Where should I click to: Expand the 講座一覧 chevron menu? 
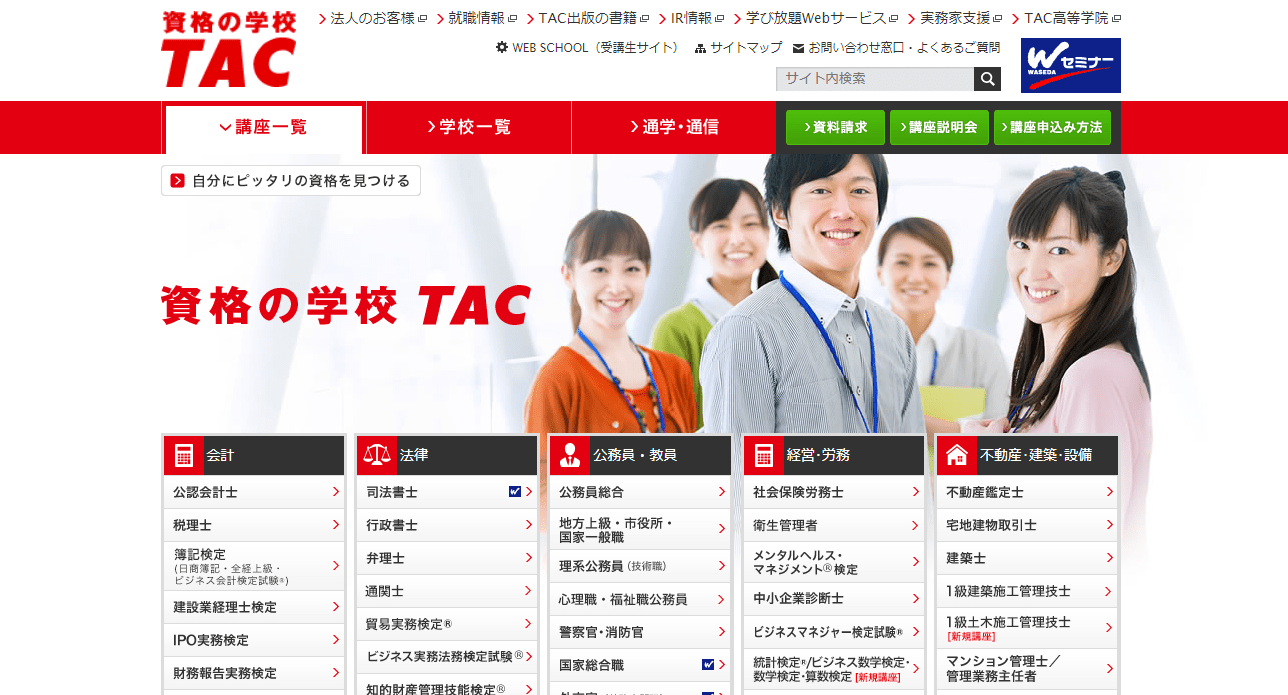pos(222,127)
